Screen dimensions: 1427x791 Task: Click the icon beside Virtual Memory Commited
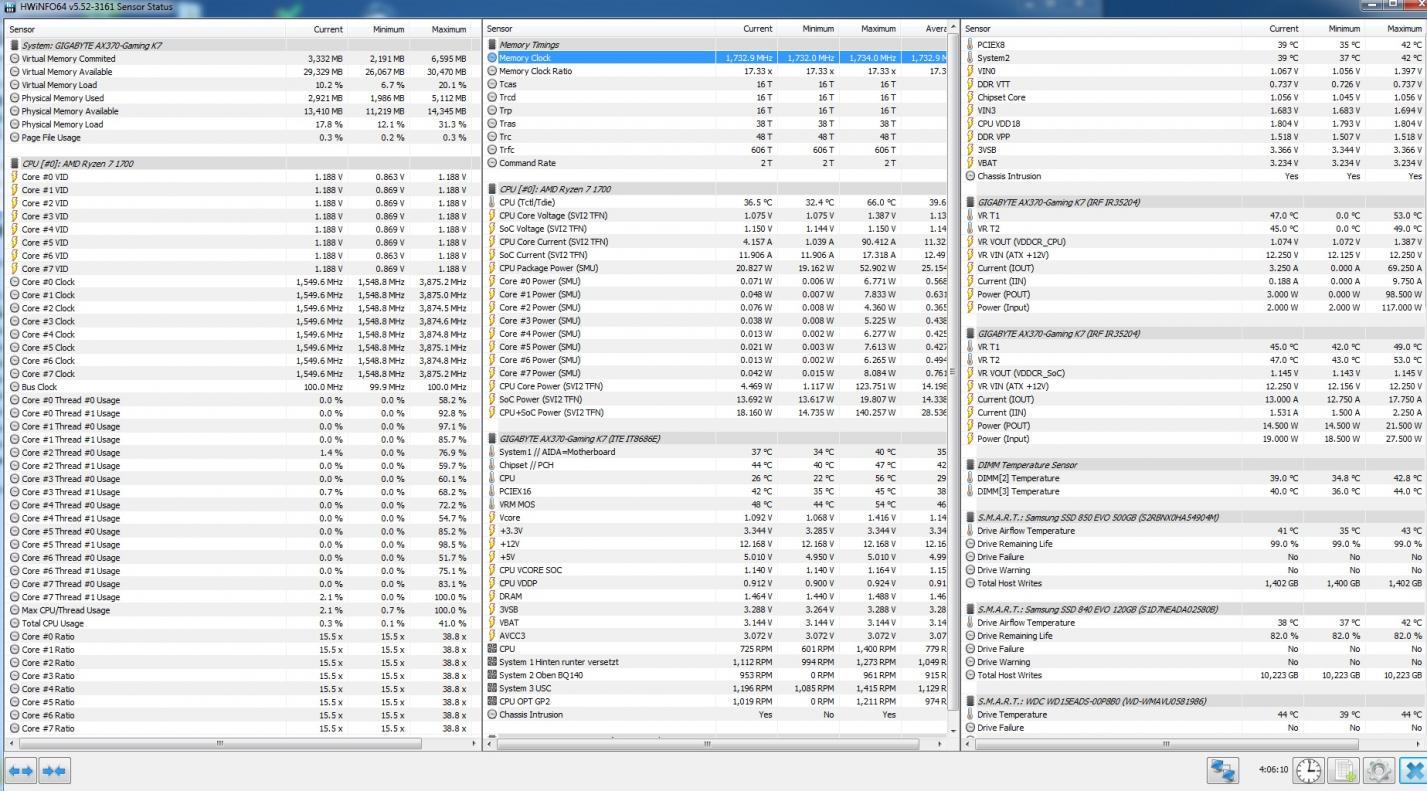[14, 59]
